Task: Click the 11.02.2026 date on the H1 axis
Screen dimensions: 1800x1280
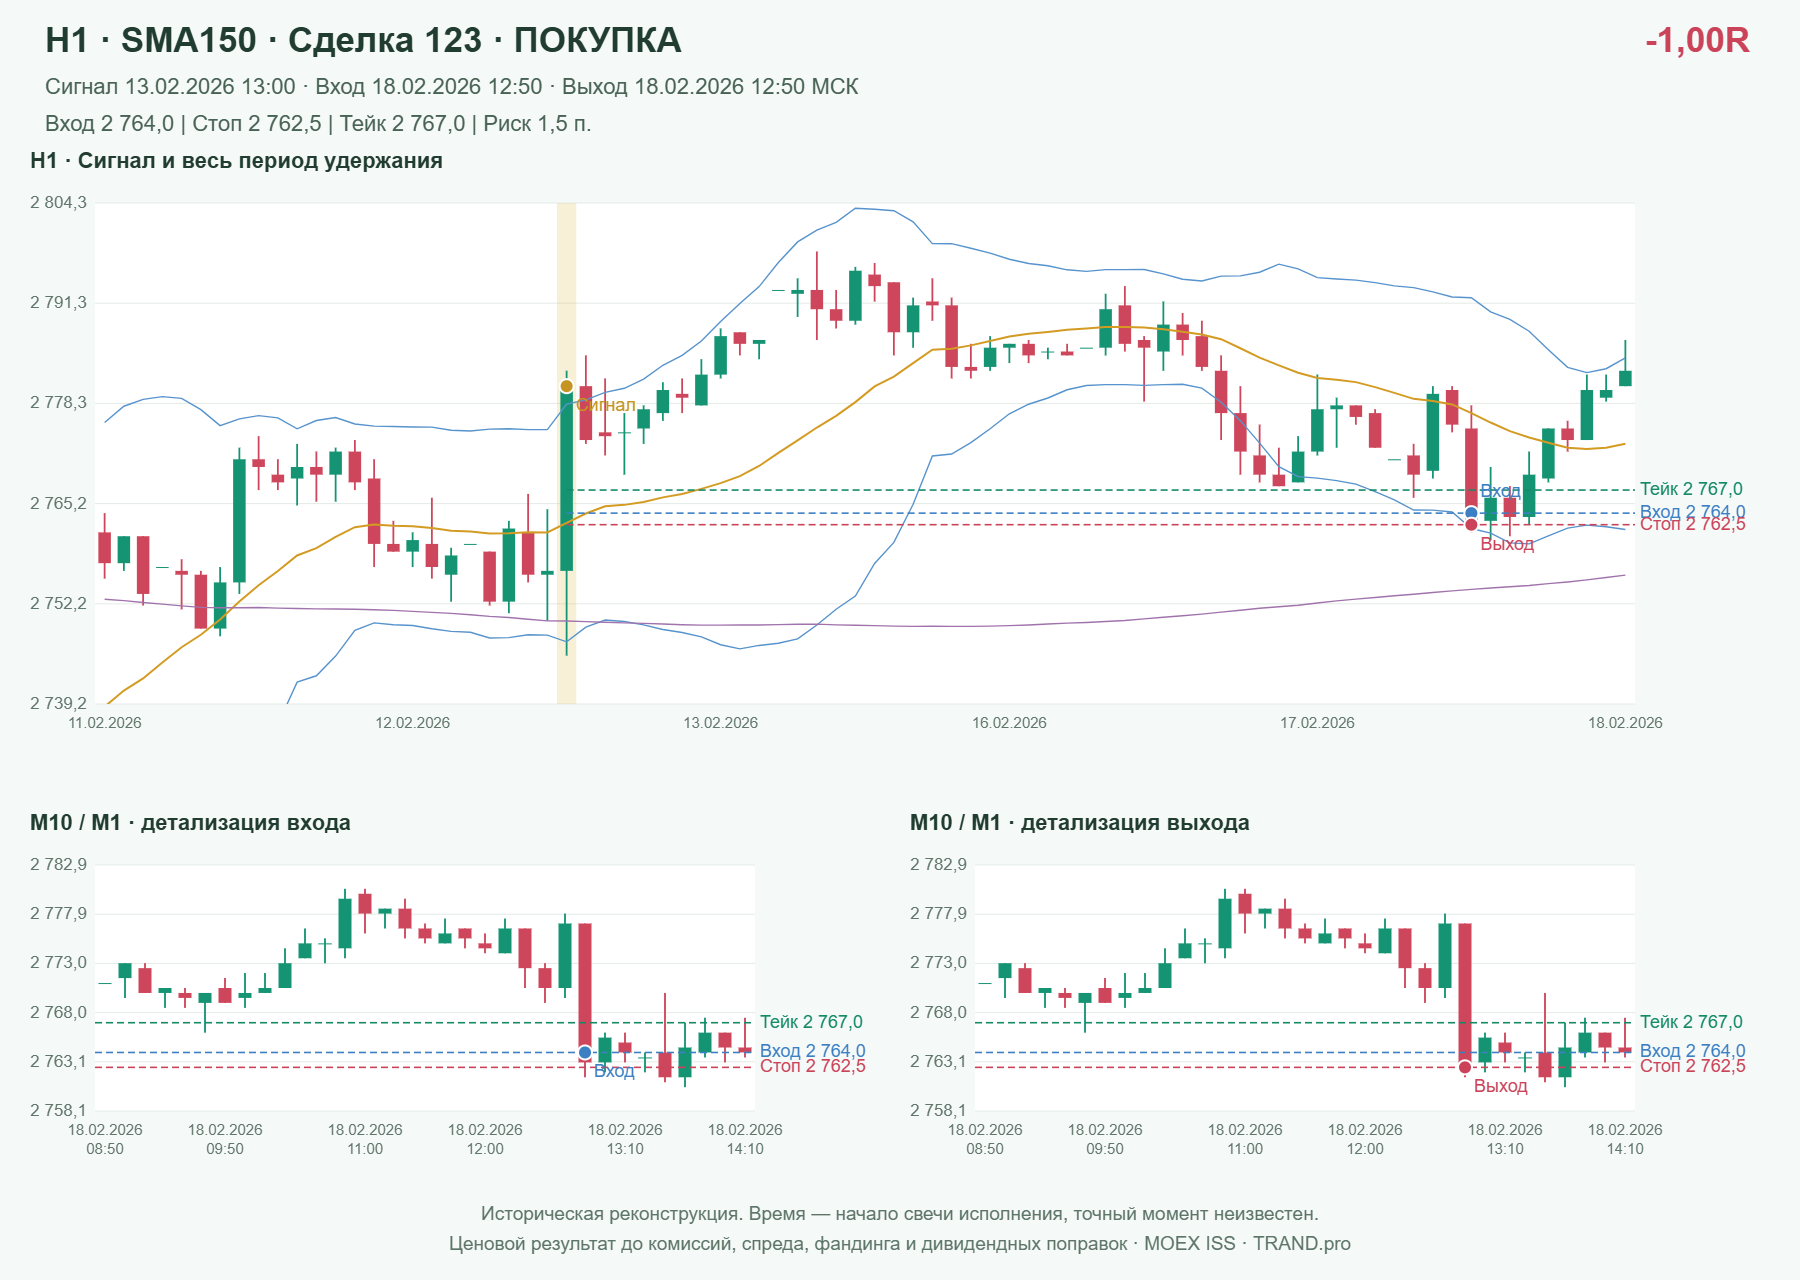Action: coord(105,723)
